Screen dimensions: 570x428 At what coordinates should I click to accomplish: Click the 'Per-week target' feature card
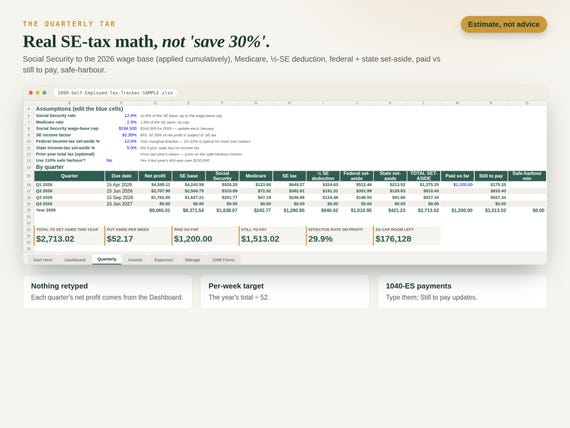pyautogui.click(x=285, y=292)
